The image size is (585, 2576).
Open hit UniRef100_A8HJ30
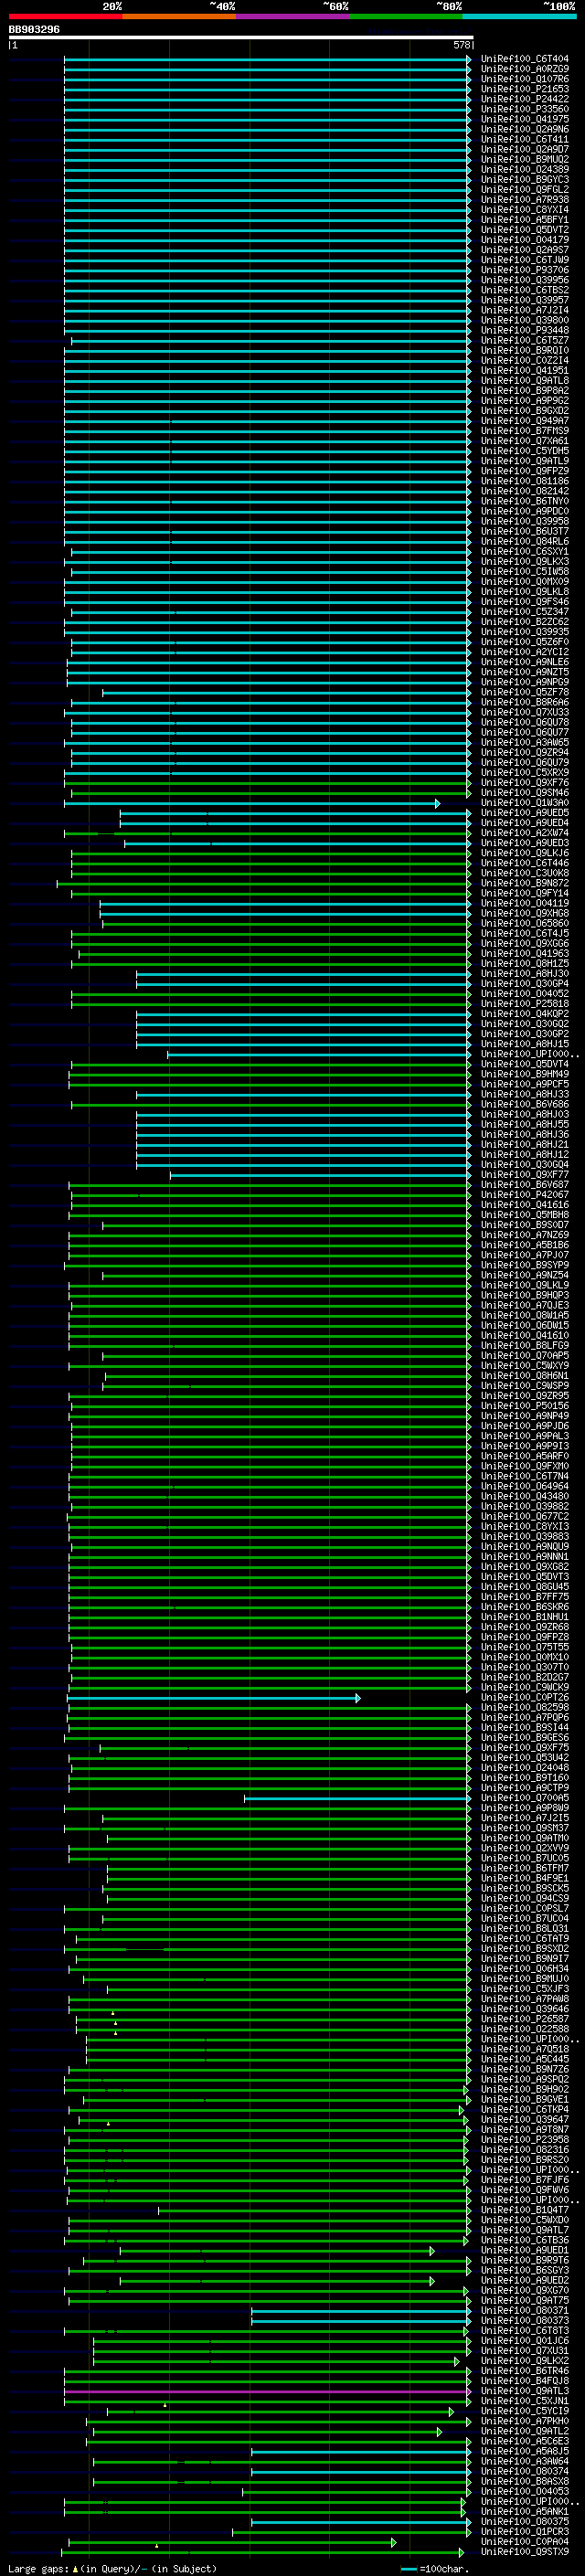(x=524, y=973)
